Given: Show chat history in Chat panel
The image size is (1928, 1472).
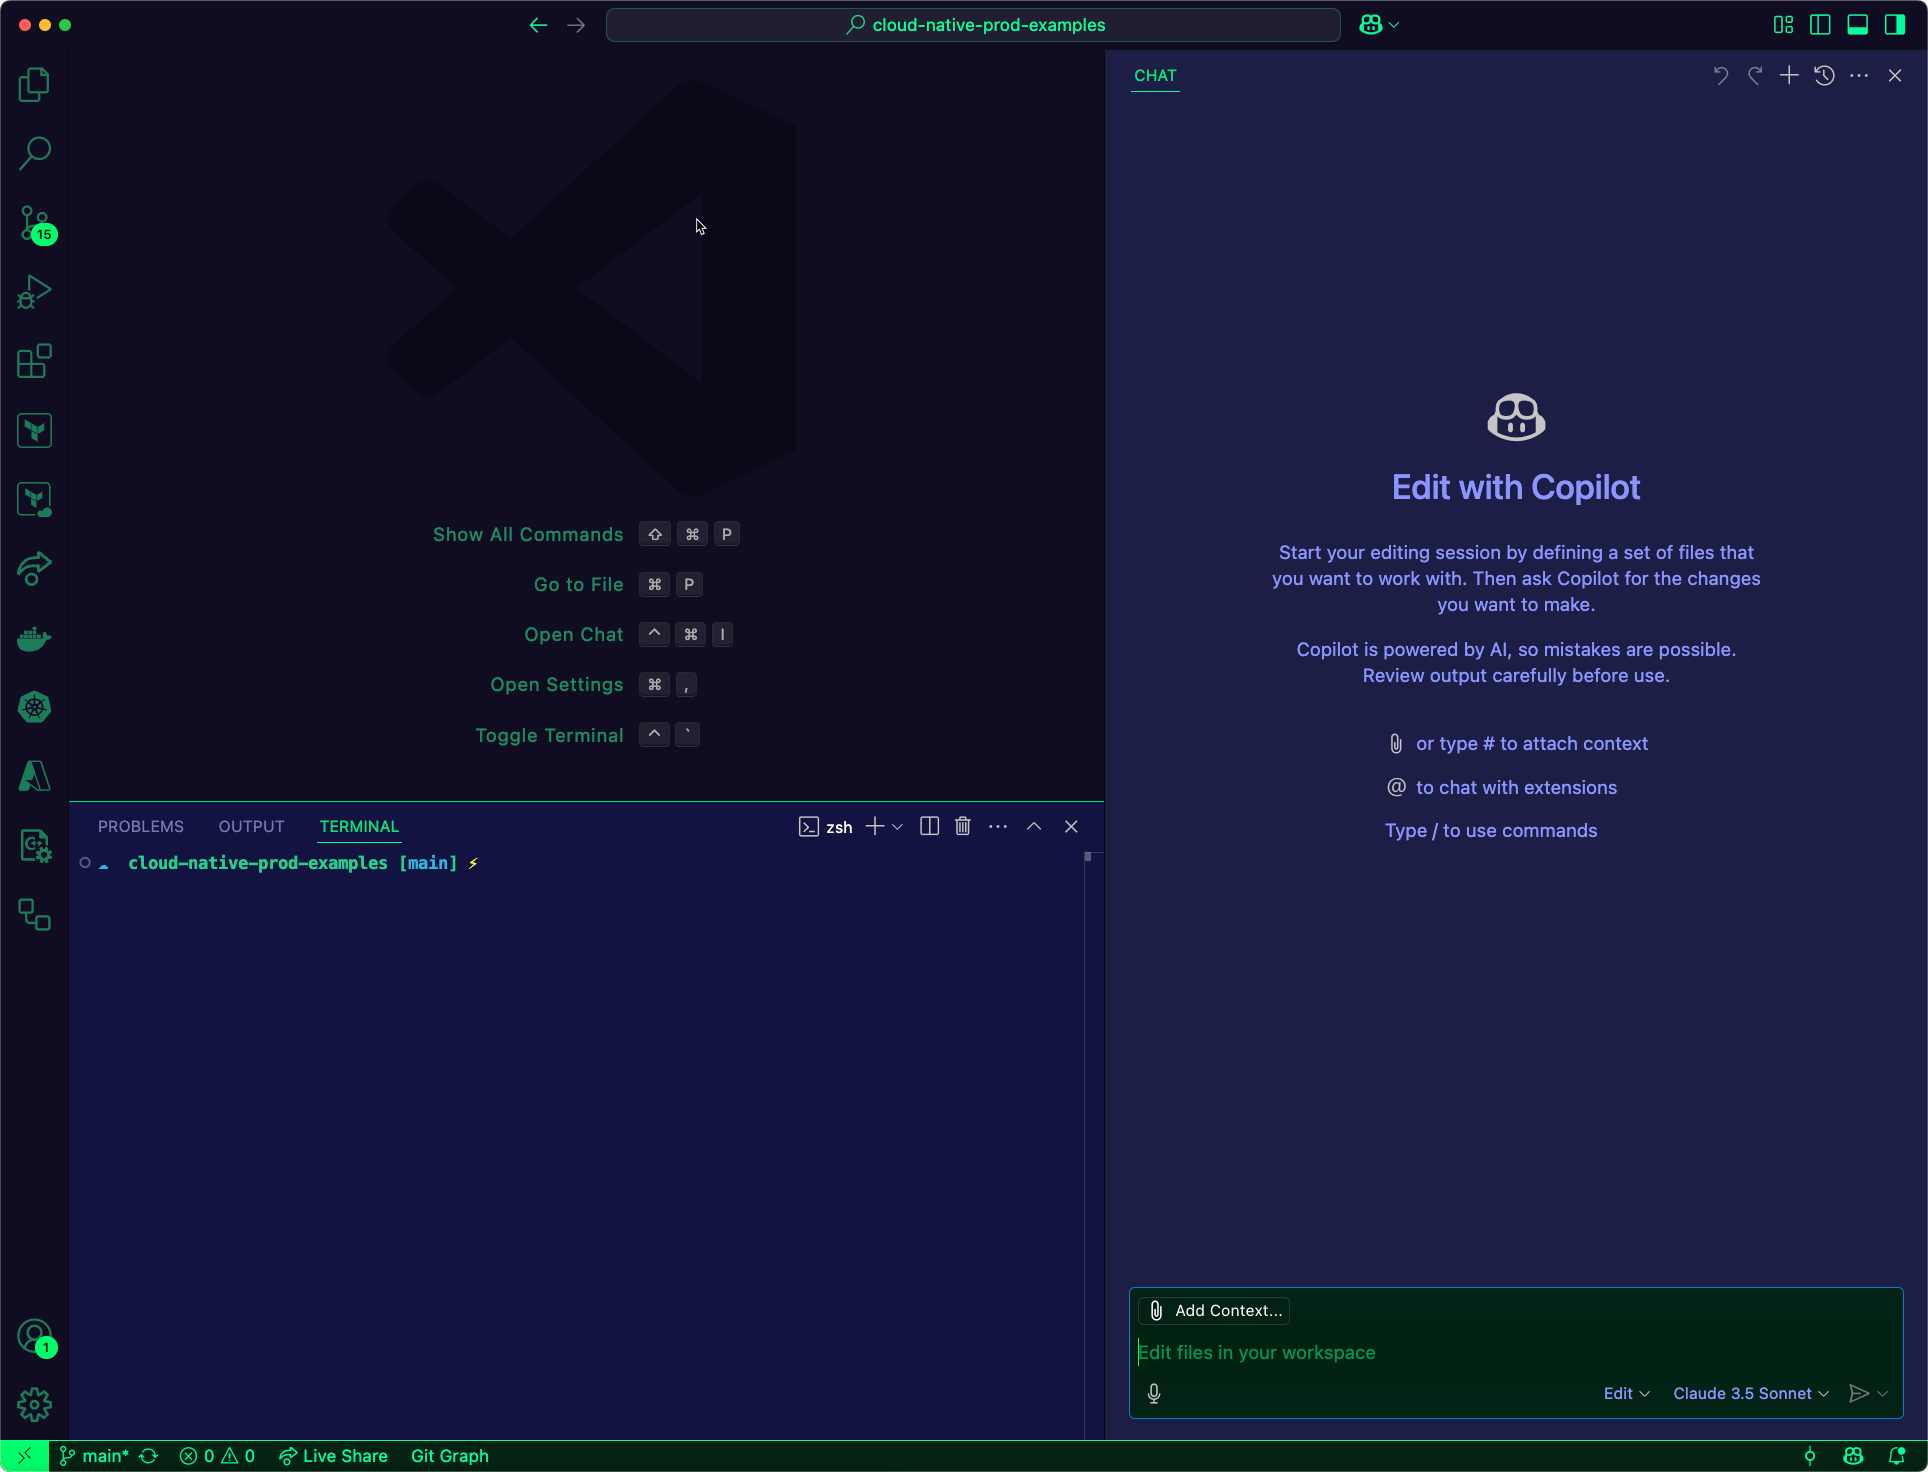Looking at the screenshot, I should click(x=1824, y=76).
